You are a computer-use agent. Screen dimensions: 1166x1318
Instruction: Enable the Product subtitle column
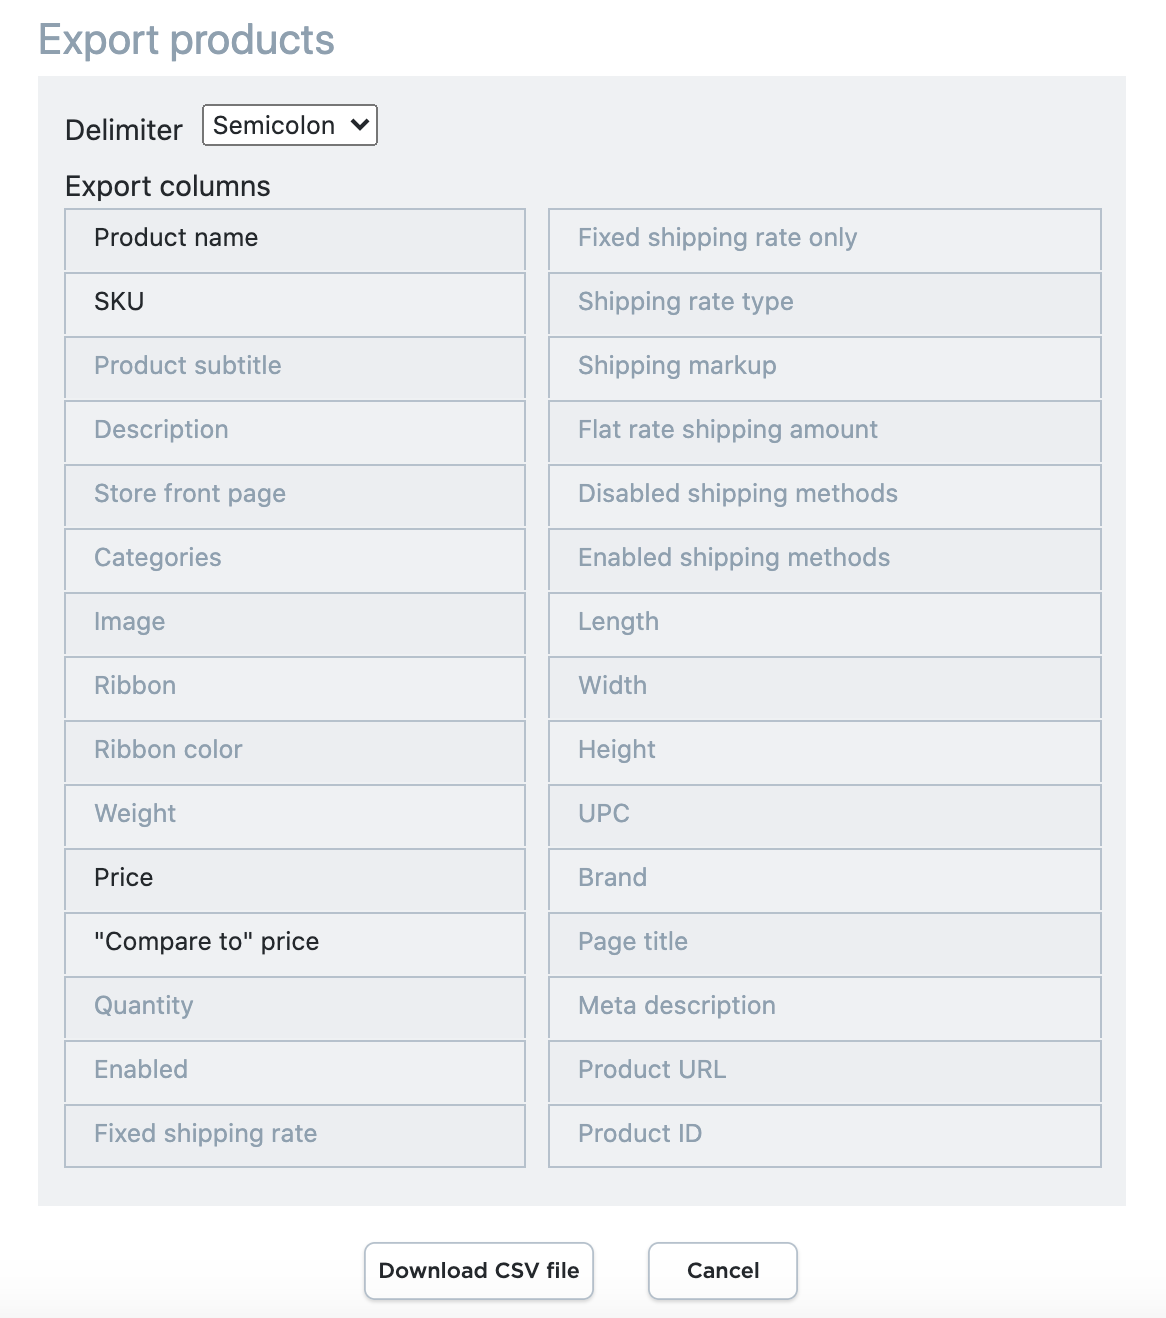(x=295, y=367)
